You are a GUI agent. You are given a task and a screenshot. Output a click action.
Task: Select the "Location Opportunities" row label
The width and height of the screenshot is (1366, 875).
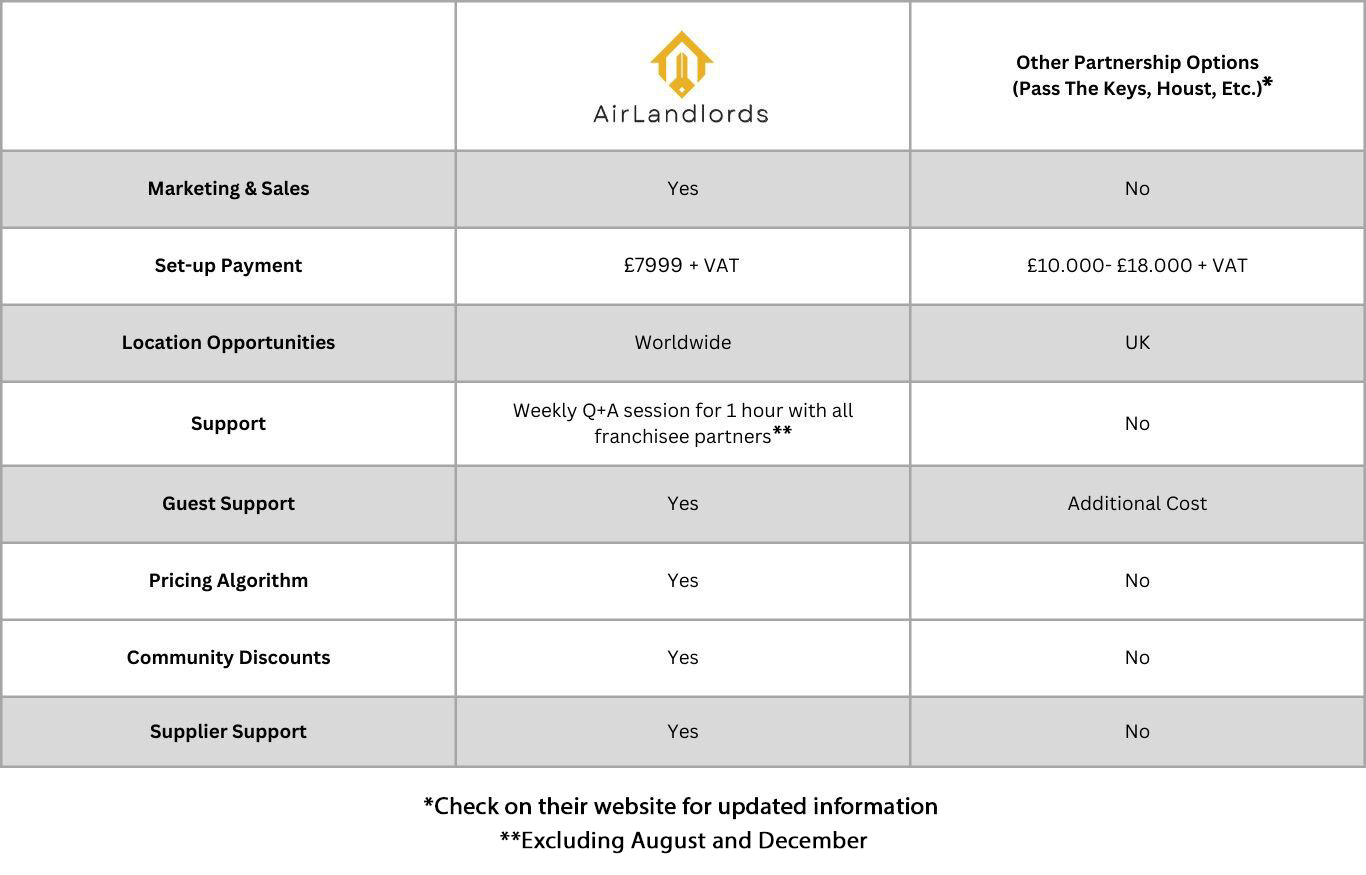[228, 343]
